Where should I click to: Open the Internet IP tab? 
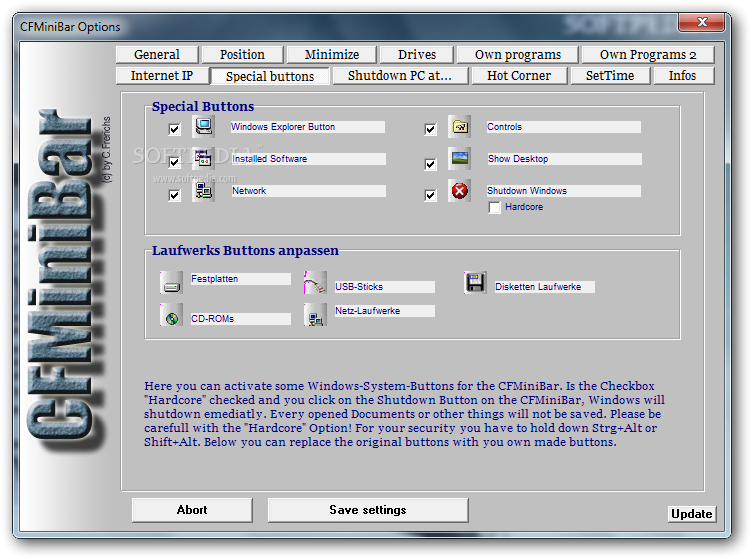[162, 76]
